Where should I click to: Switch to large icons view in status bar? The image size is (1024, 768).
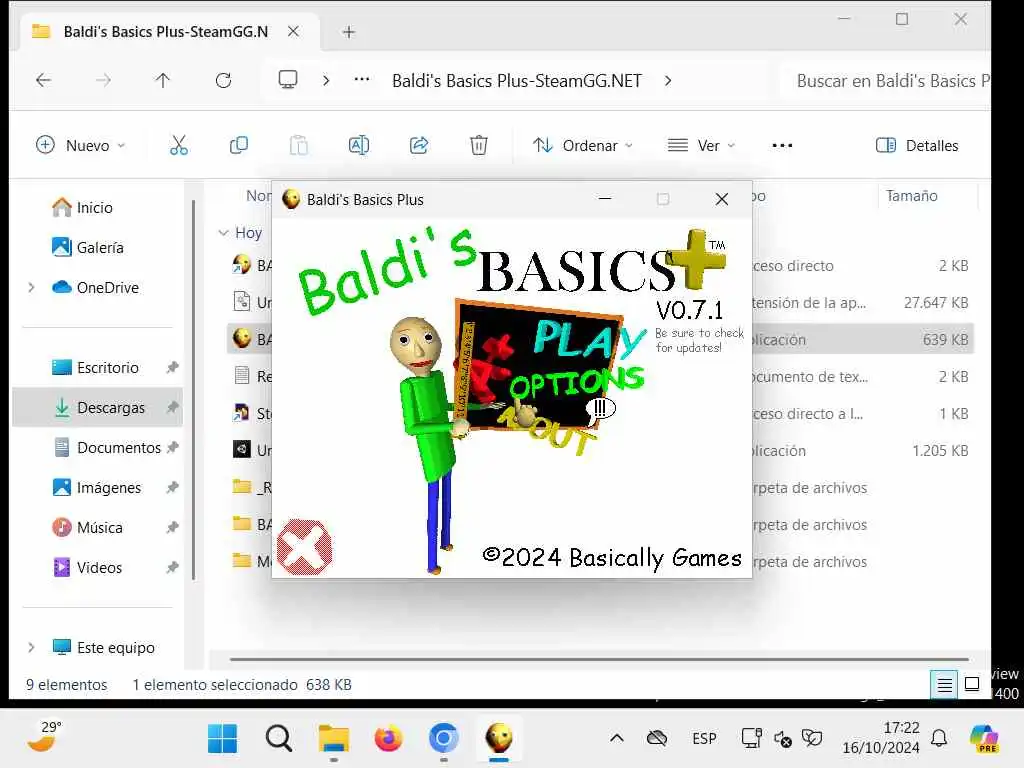pyautogui.click(x=972, y=684)
